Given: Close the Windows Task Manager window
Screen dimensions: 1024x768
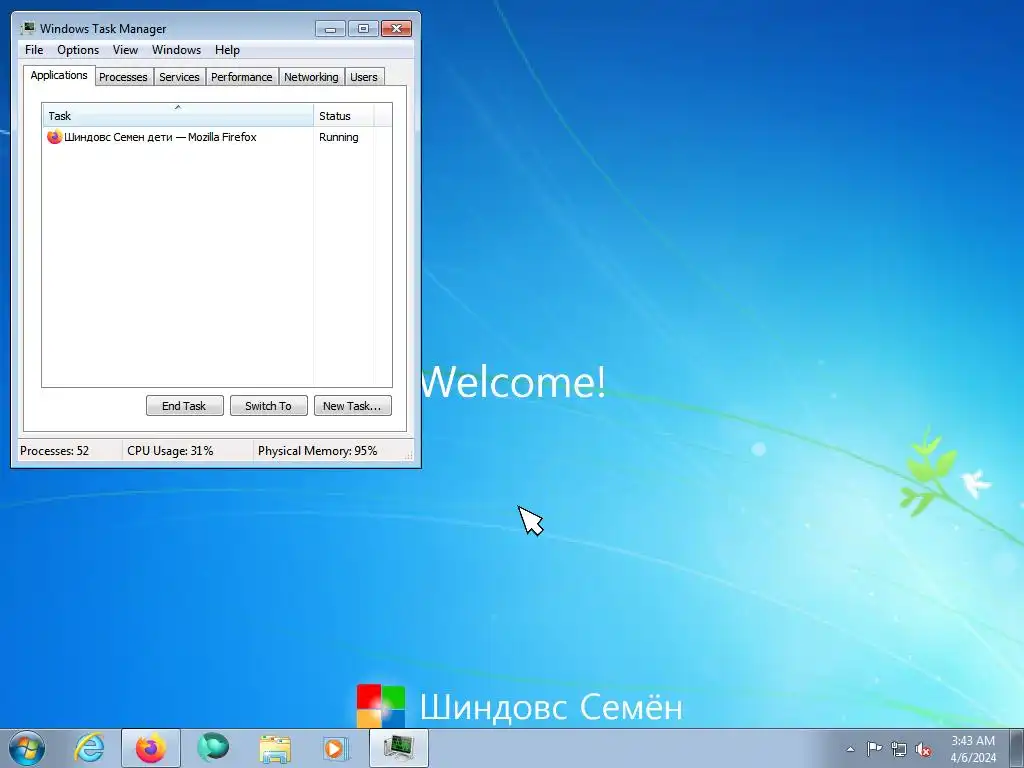Looking at the screenshot, I should (396, 29).
